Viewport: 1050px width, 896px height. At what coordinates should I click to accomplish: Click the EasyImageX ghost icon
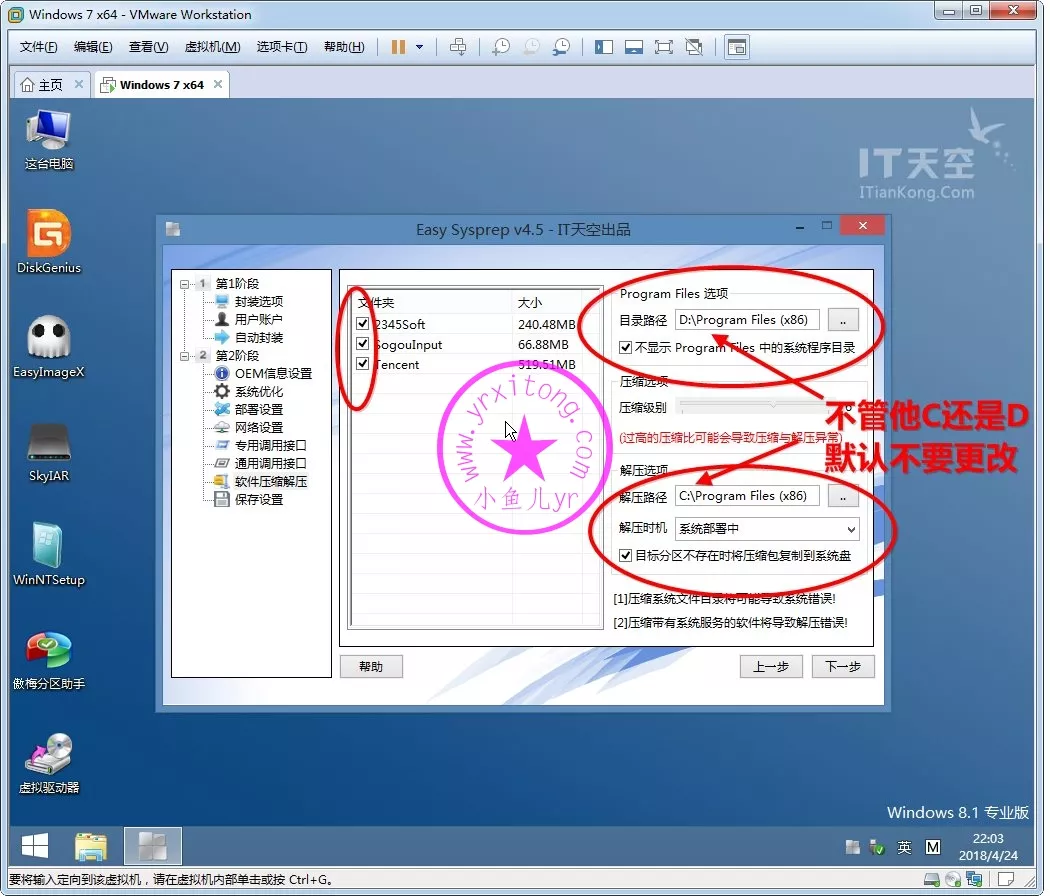[48, 341]
